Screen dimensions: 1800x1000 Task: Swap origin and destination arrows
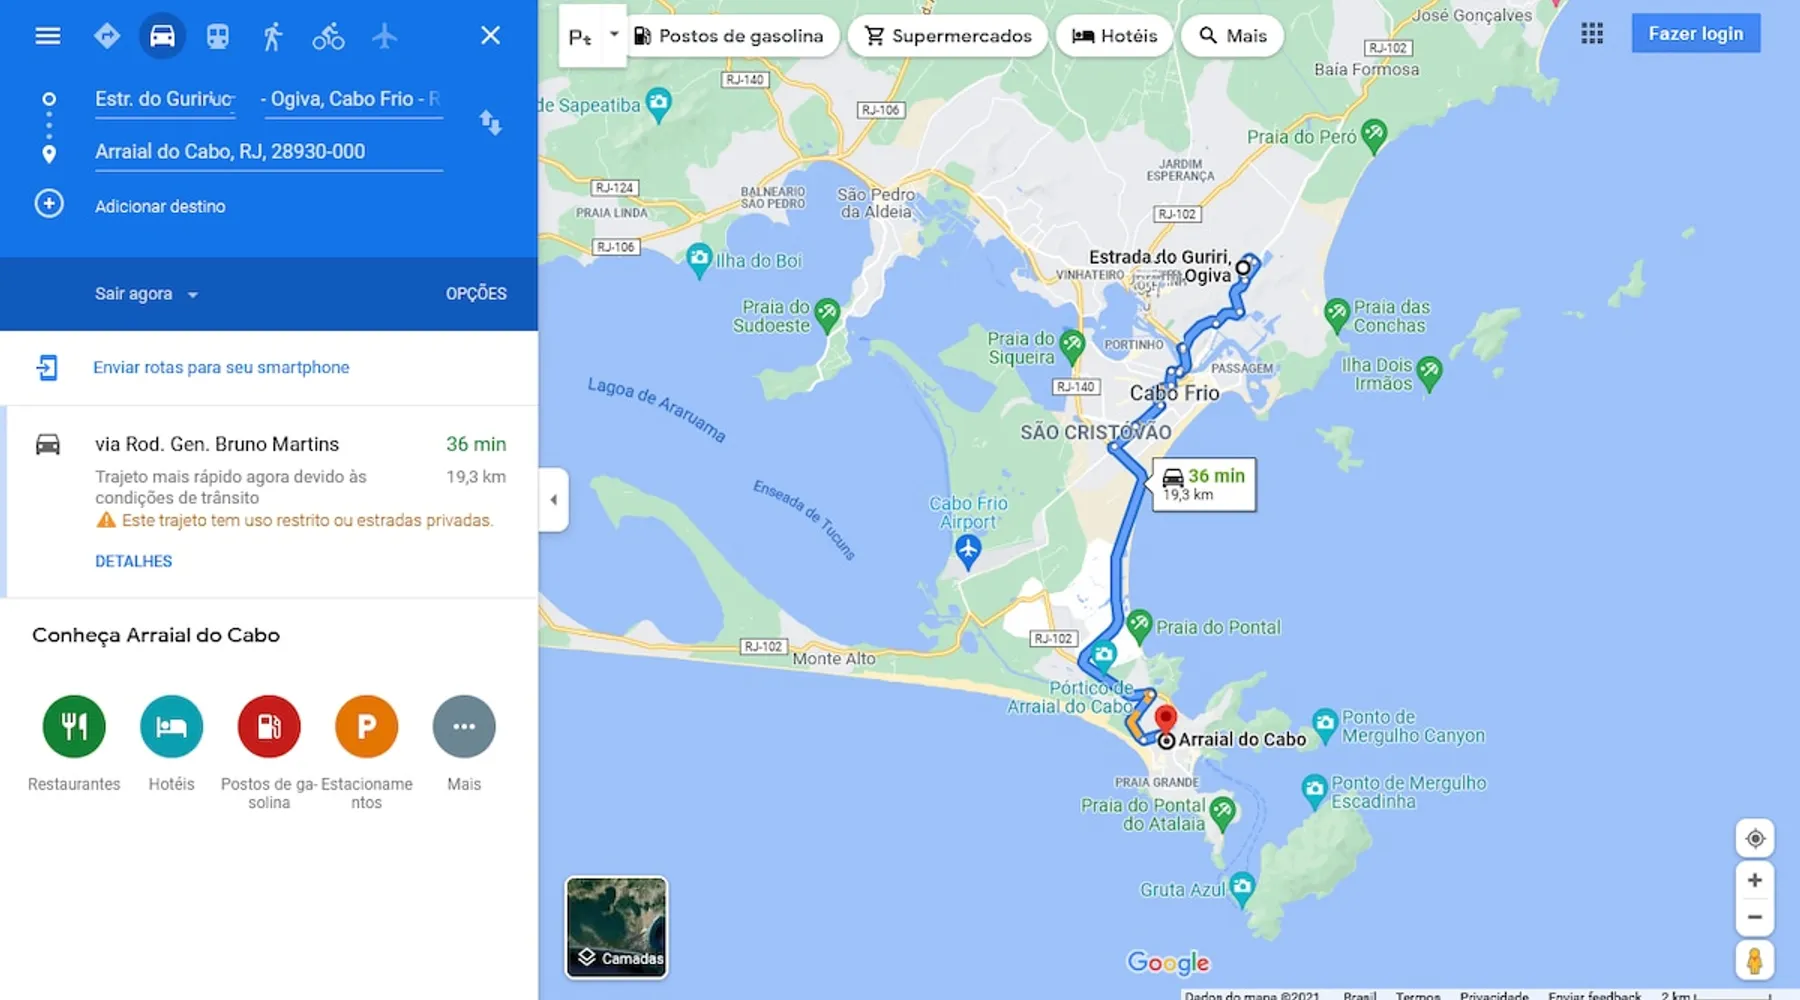pos(490,123)
